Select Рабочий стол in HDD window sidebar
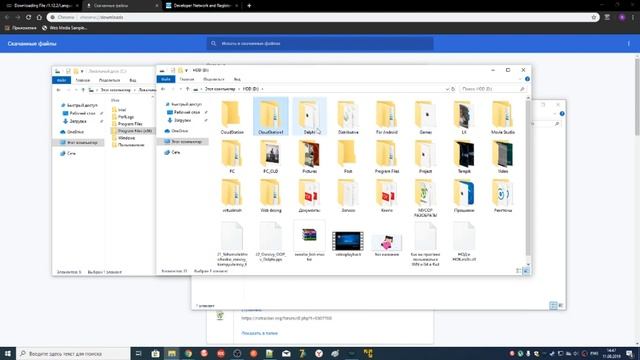The width and height of the screenshot is (640, 360). [183, 112]
